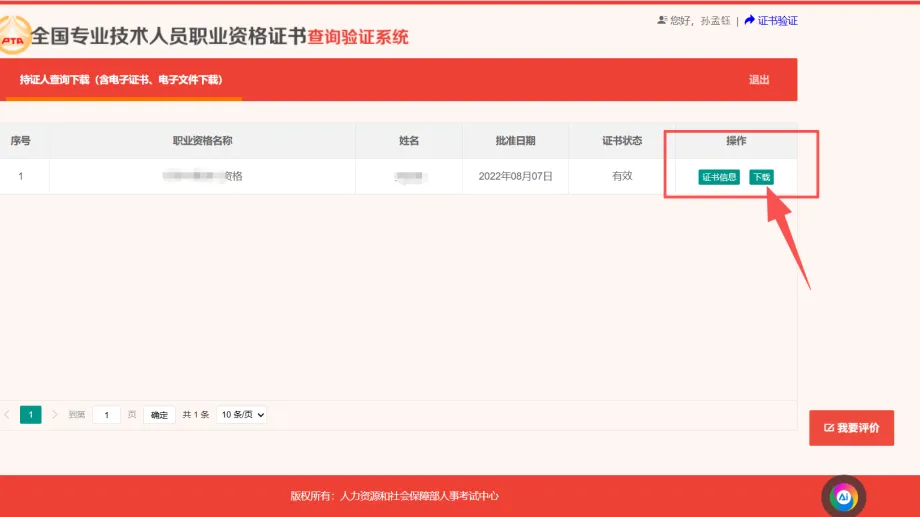This screenshot has height=517, width=920.
Task: Click the 姓名 column header
Action: pos(409,141)
